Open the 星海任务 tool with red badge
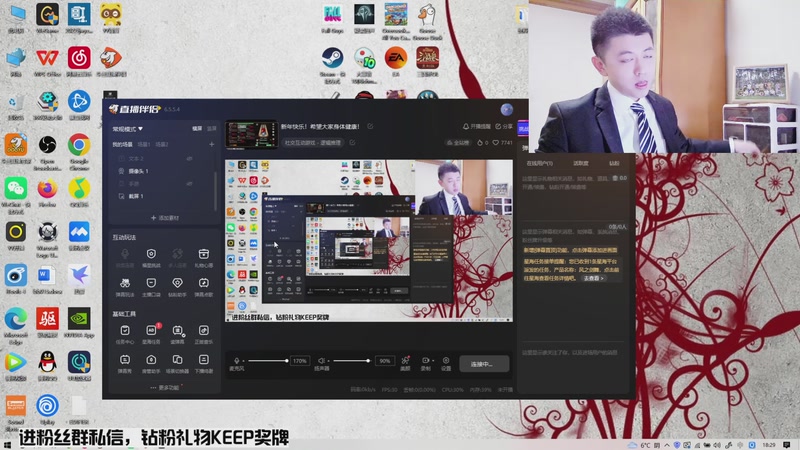This screenshot has height=450, width=800. click(151, 334)
